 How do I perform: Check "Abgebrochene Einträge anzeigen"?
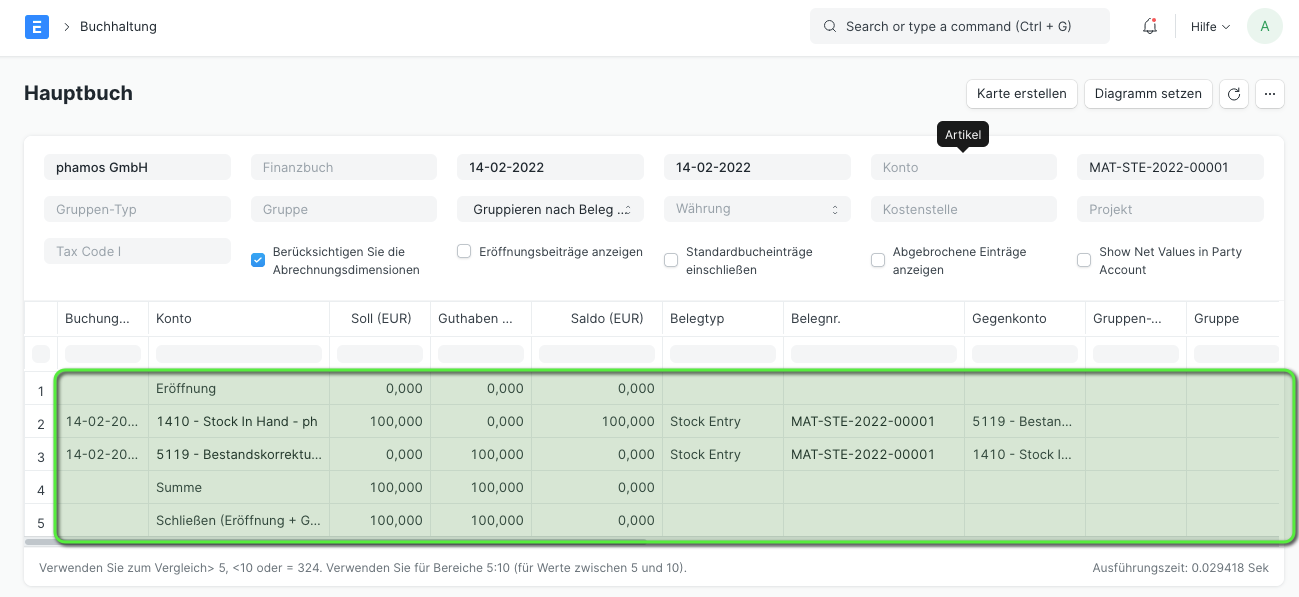coord(878,260)
